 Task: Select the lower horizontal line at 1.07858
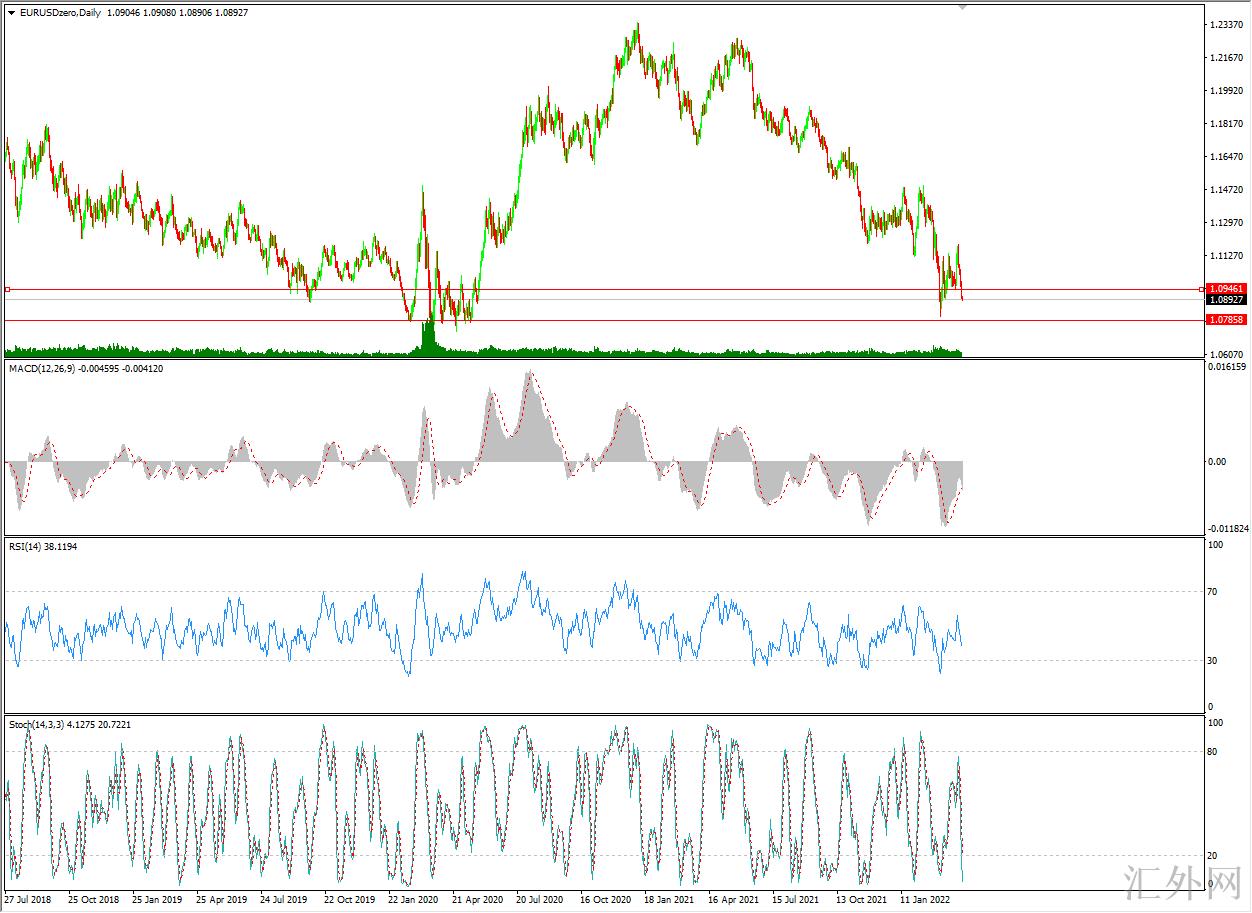[600, 320]
